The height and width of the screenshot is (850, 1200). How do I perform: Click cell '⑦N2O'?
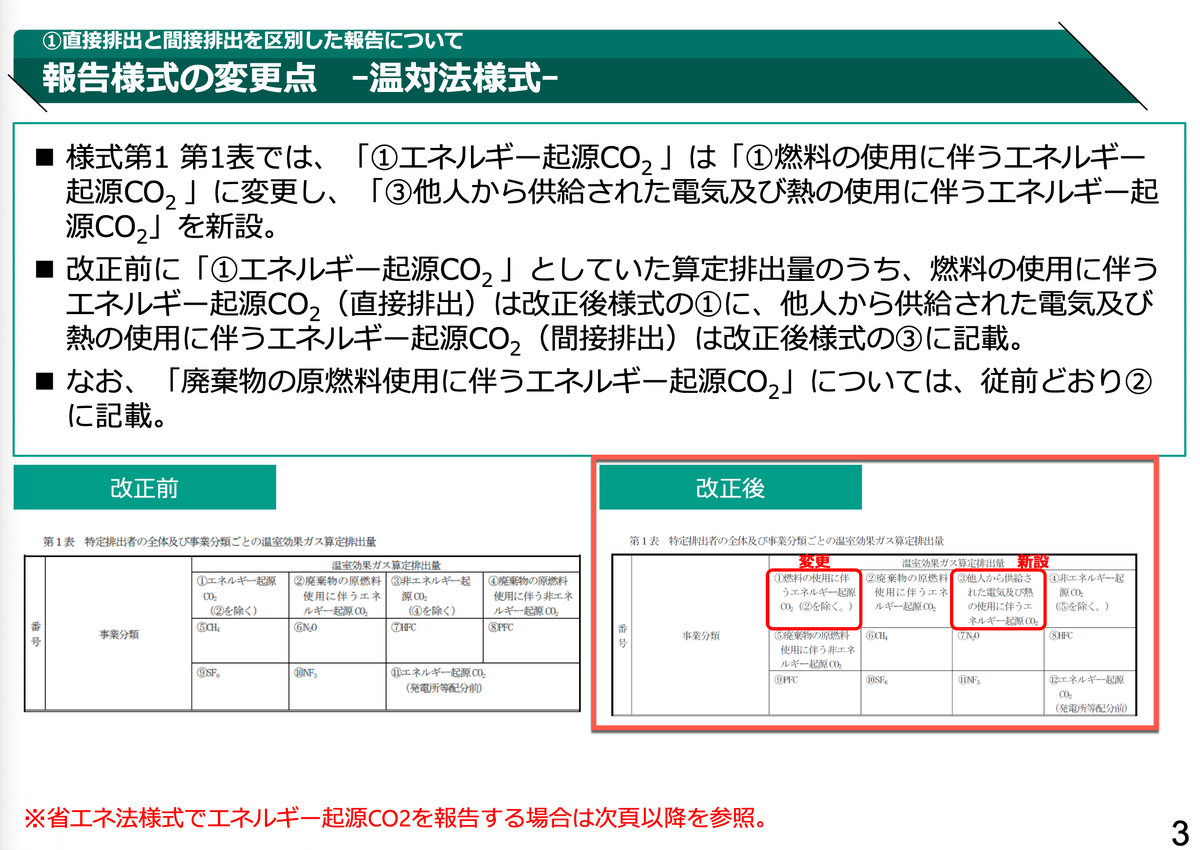997,649
